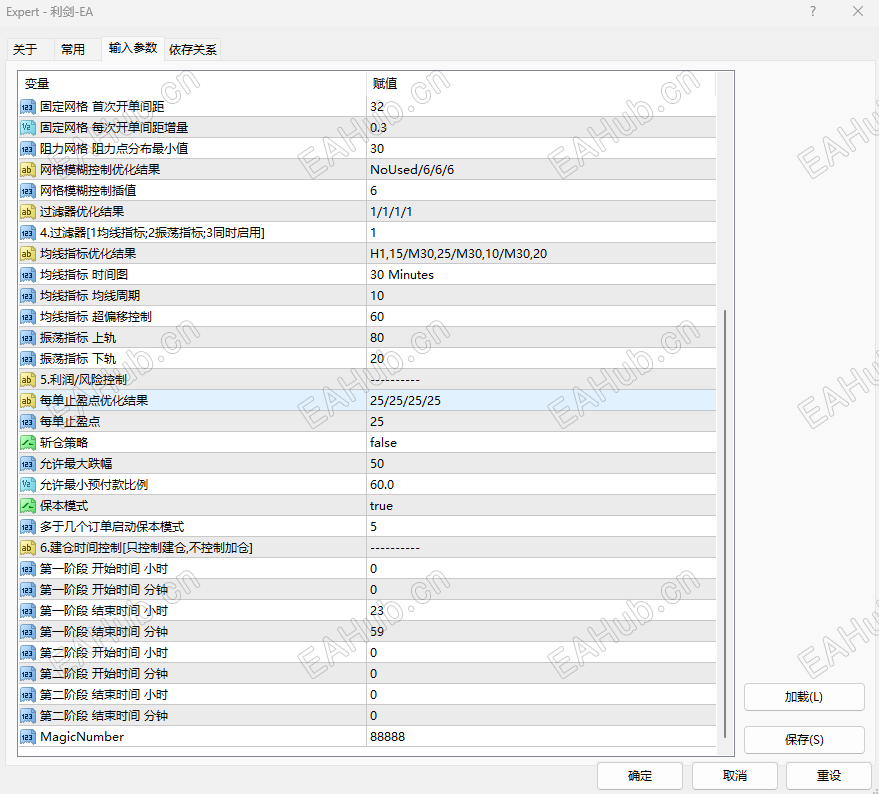The width and height of the screenshot is (879, 794).
Task: Click the integer icon beside 第一阶段 开始时间 小时
Action: pos(27,569)
